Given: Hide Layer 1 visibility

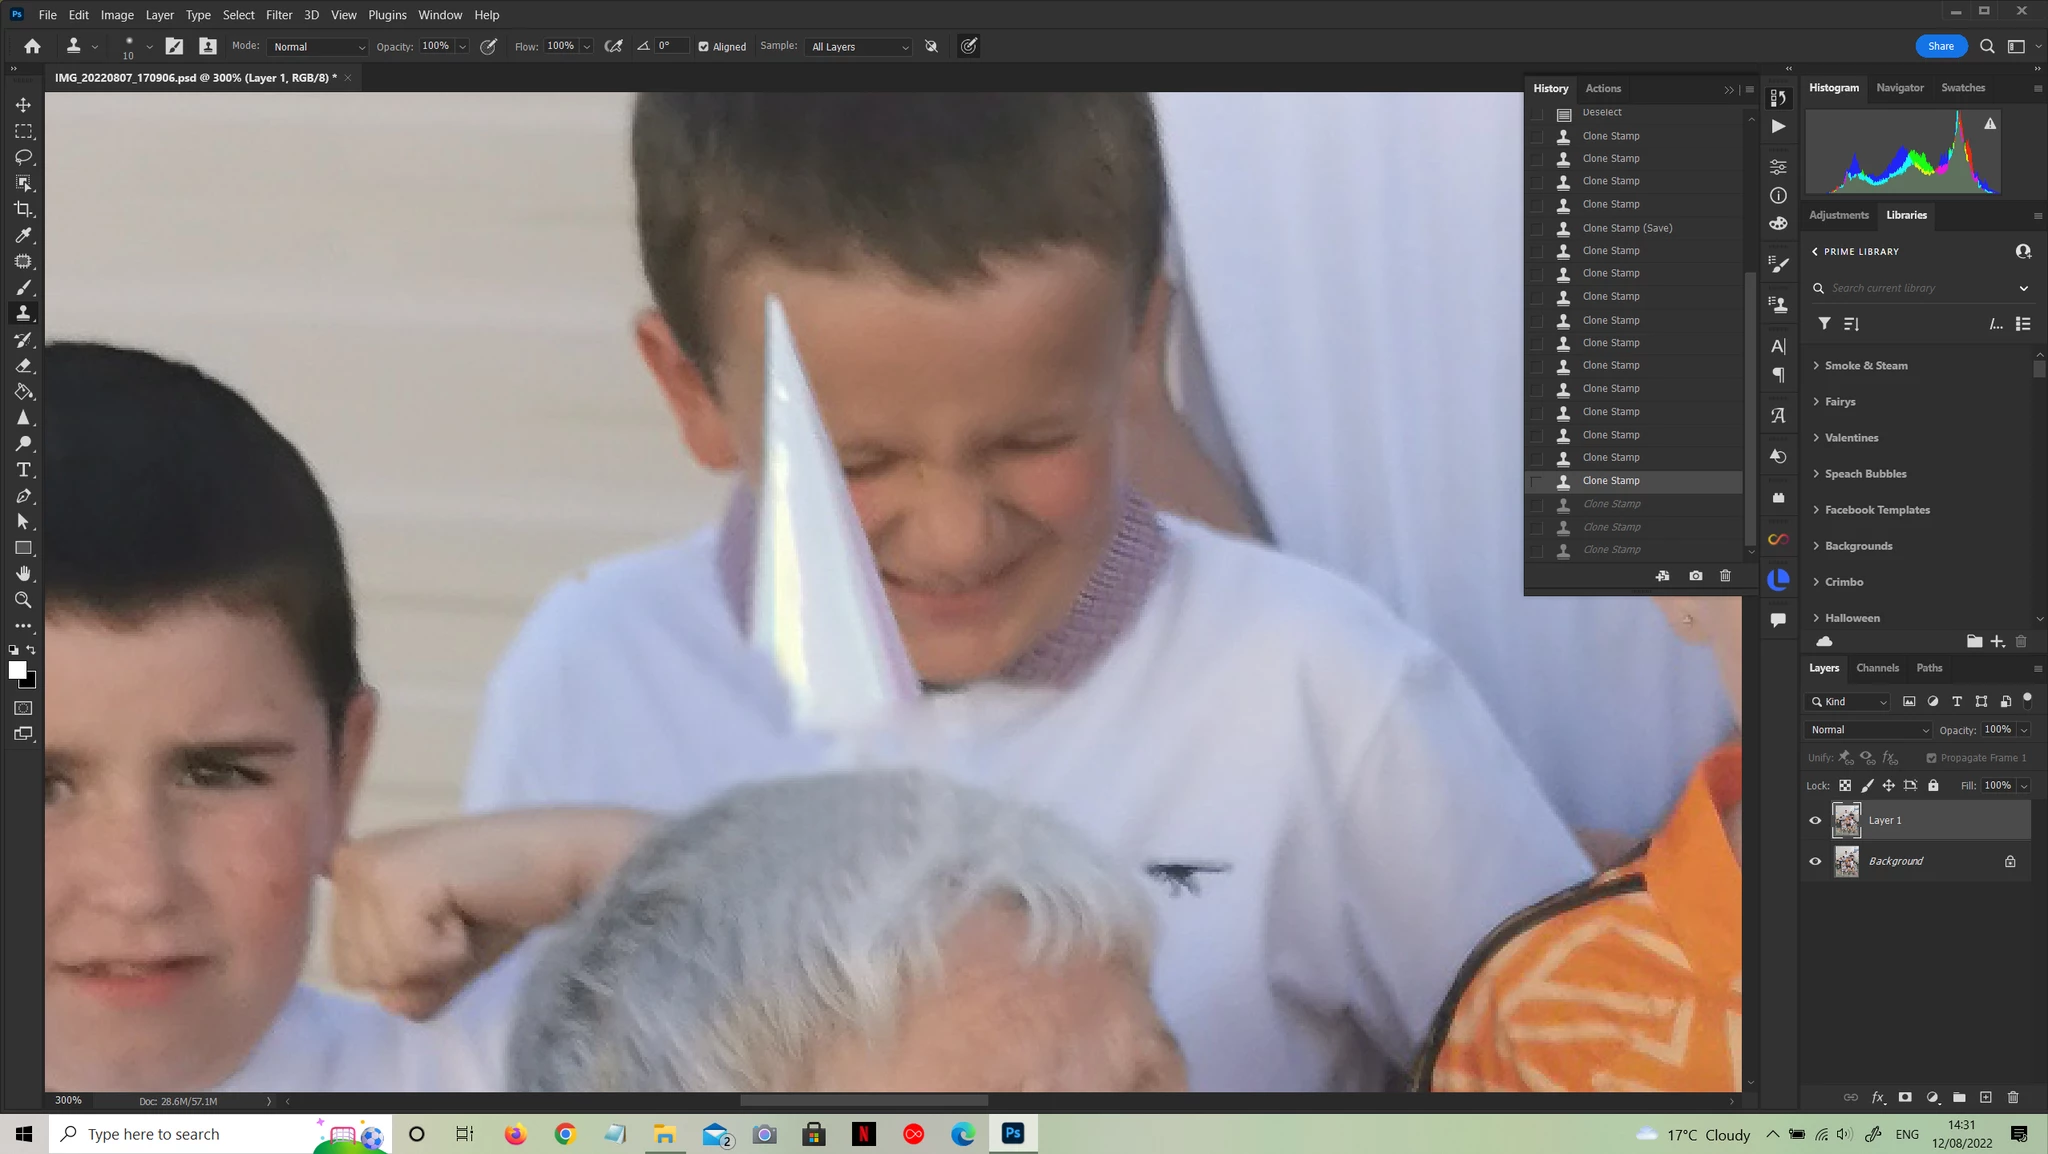Looking at the screenshot, I should point(1815,820).
